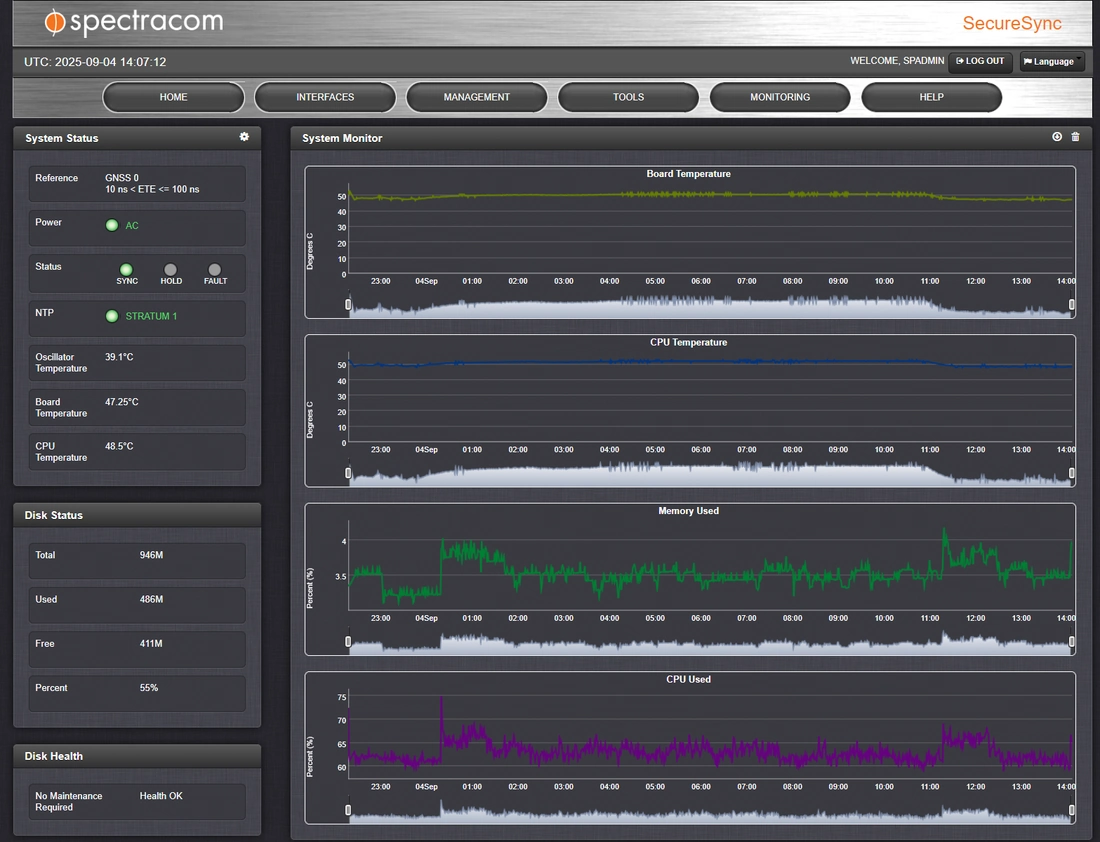This screenshot has width=1100, height=842.
Task: Log out of the session
Action: tap(980, 62)
